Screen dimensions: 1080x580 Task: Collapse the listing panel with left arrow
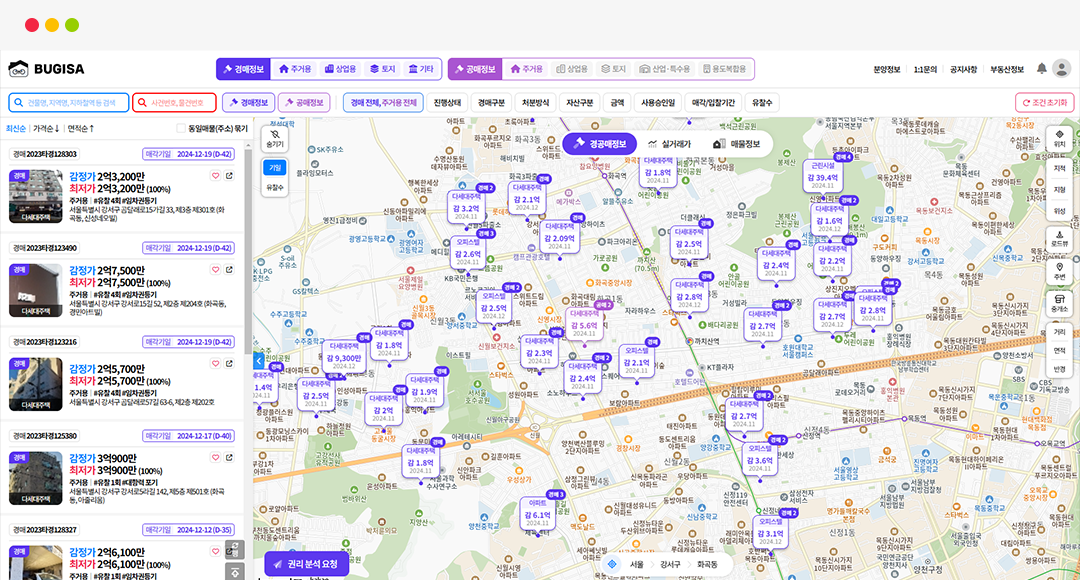[258, 360]
